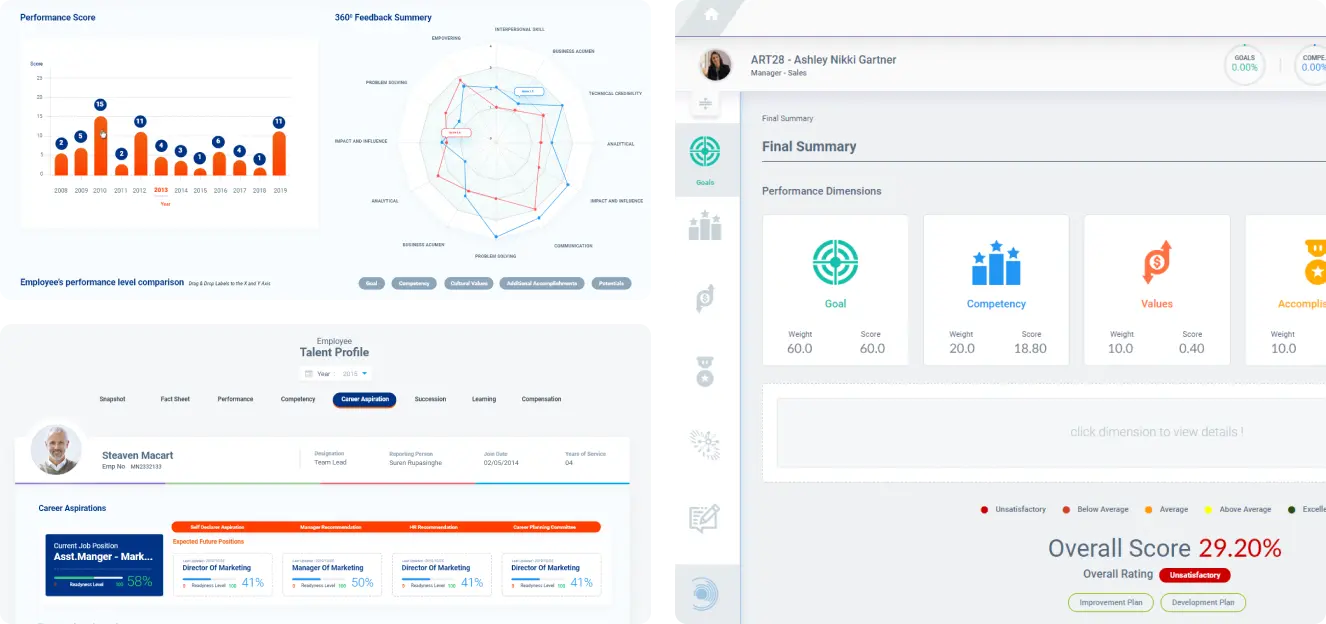Viewport: 1326px width, 624px height.
Task: Open the Career Aspiration tab
Action: coord(364,399)
